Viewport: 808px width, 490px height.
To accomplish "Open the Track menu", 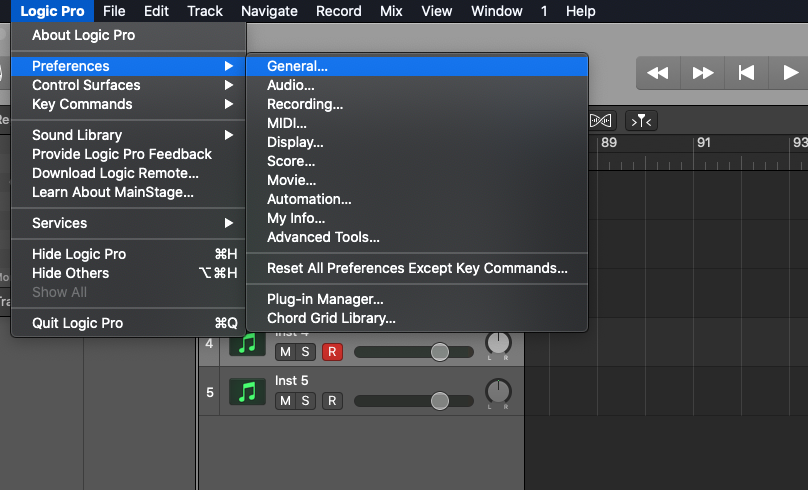I will pos(205,11).
